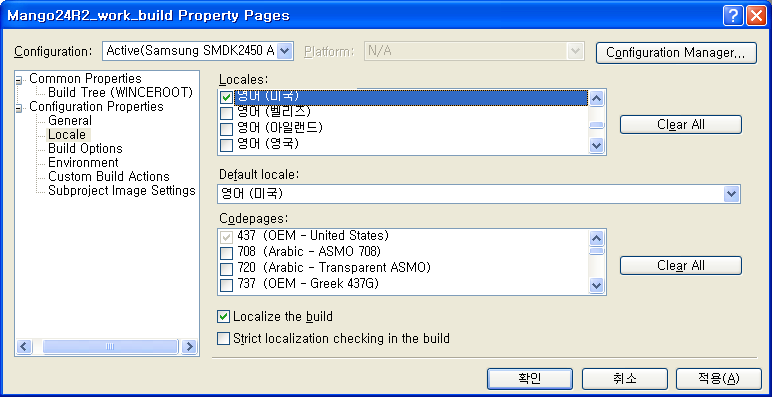This screenshot has height=397, width=772.
Task: Click Clear All beside Locales list
Action: pos(680,125)
